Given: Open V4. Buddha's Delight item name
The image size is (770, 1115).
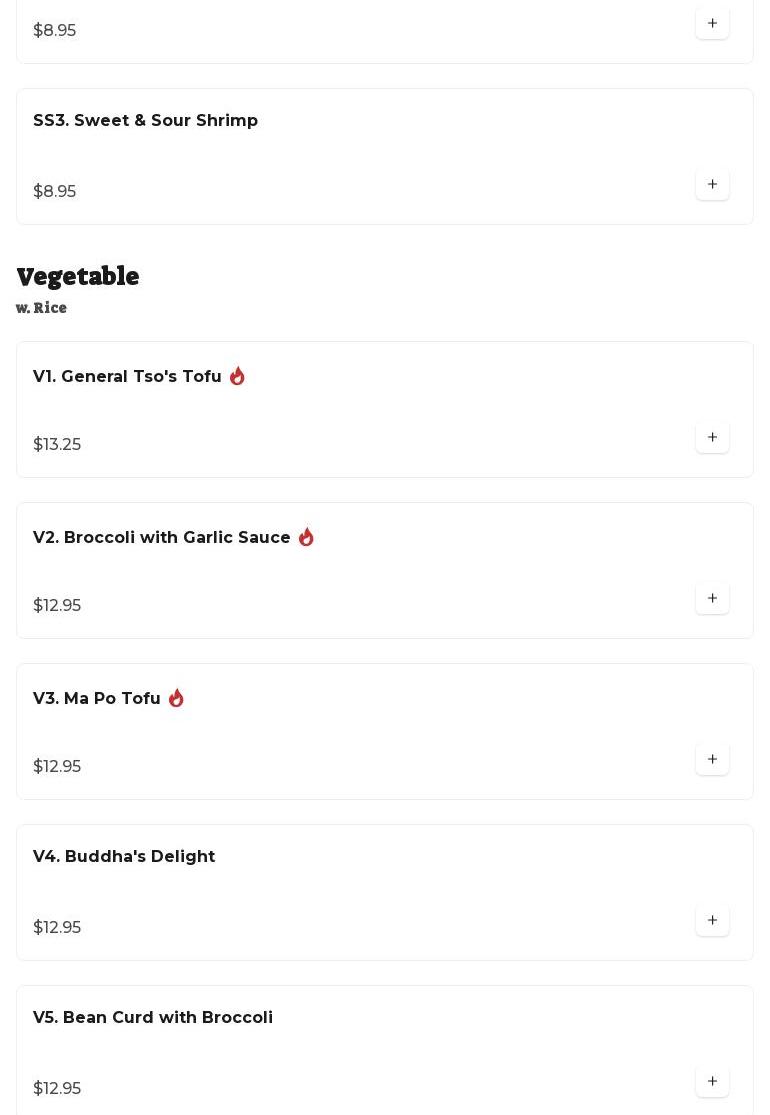Looking at the screenshot, I should tap(124, 857).
